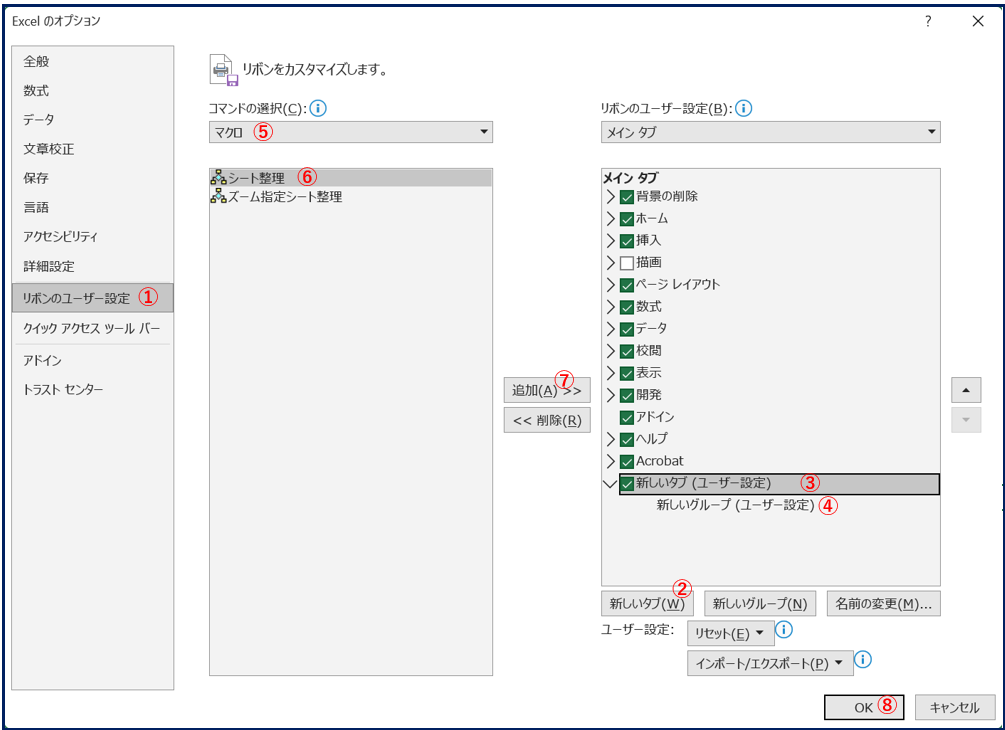
Task: Open the リセット dropdown button
Action: (731, 633)
